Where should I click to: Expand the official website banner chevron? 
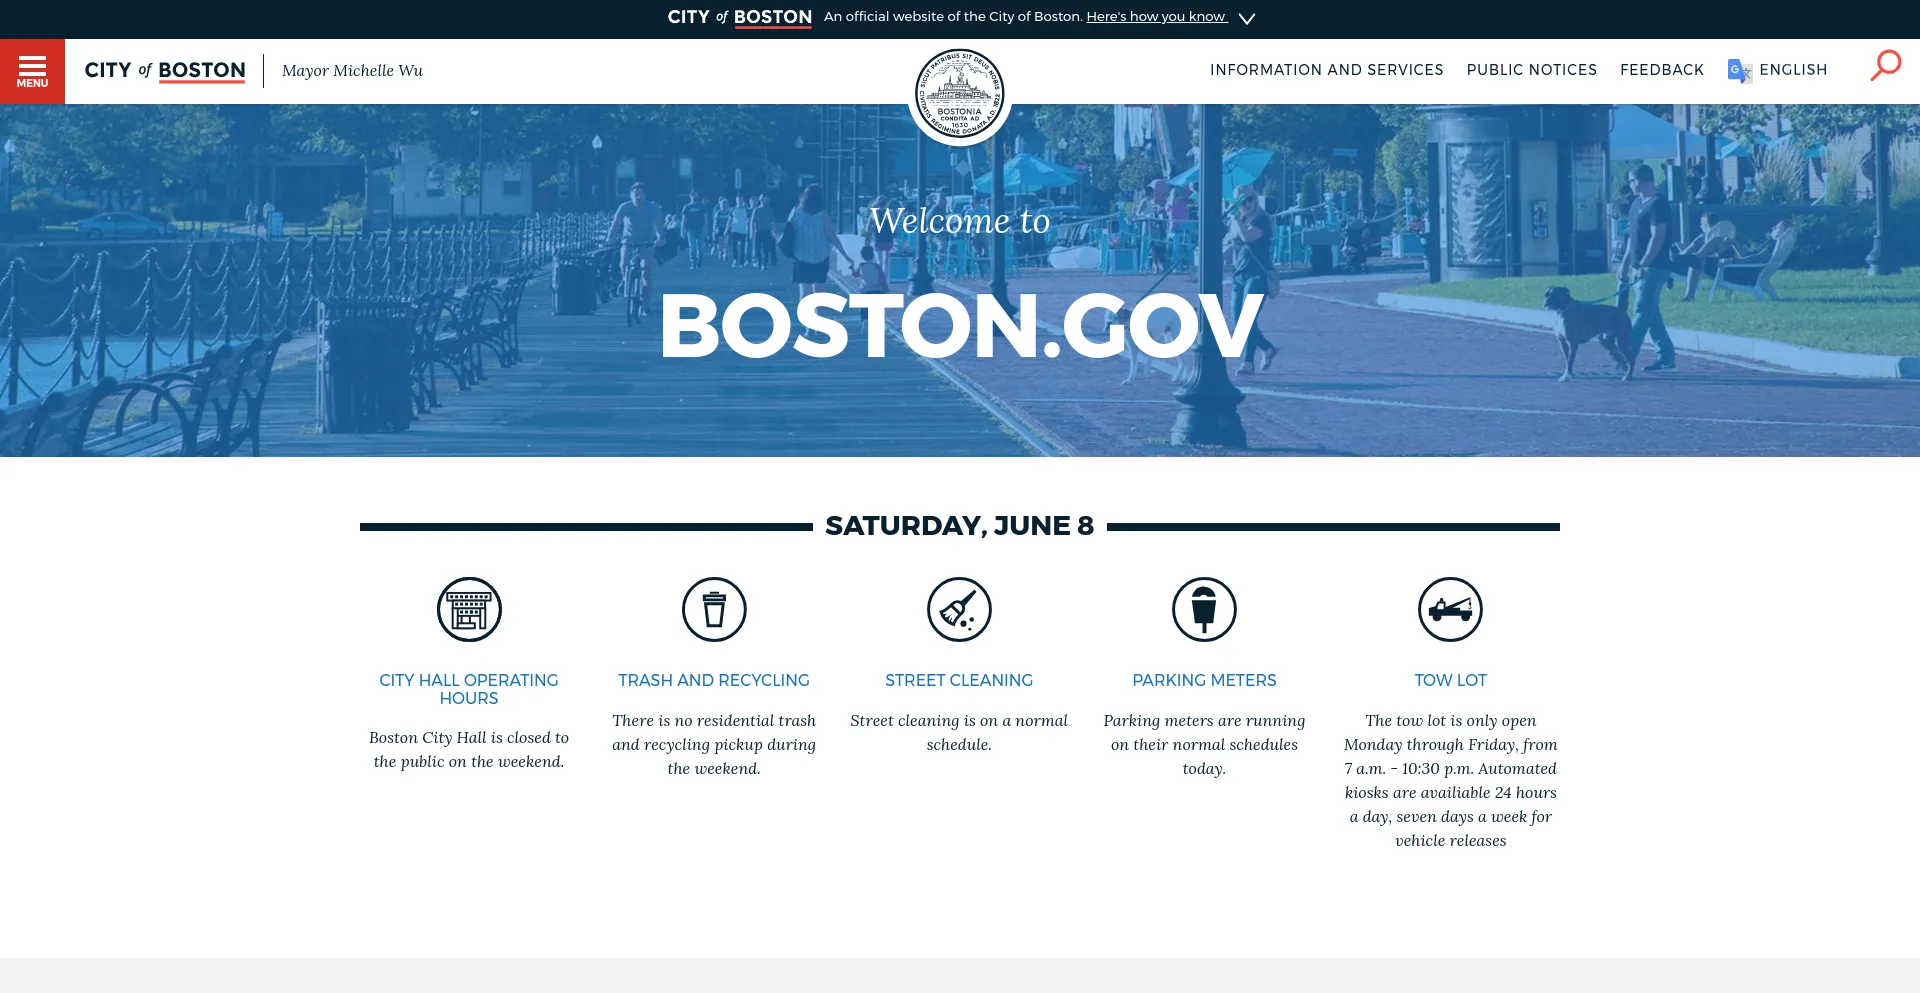tap(1246, 18)
